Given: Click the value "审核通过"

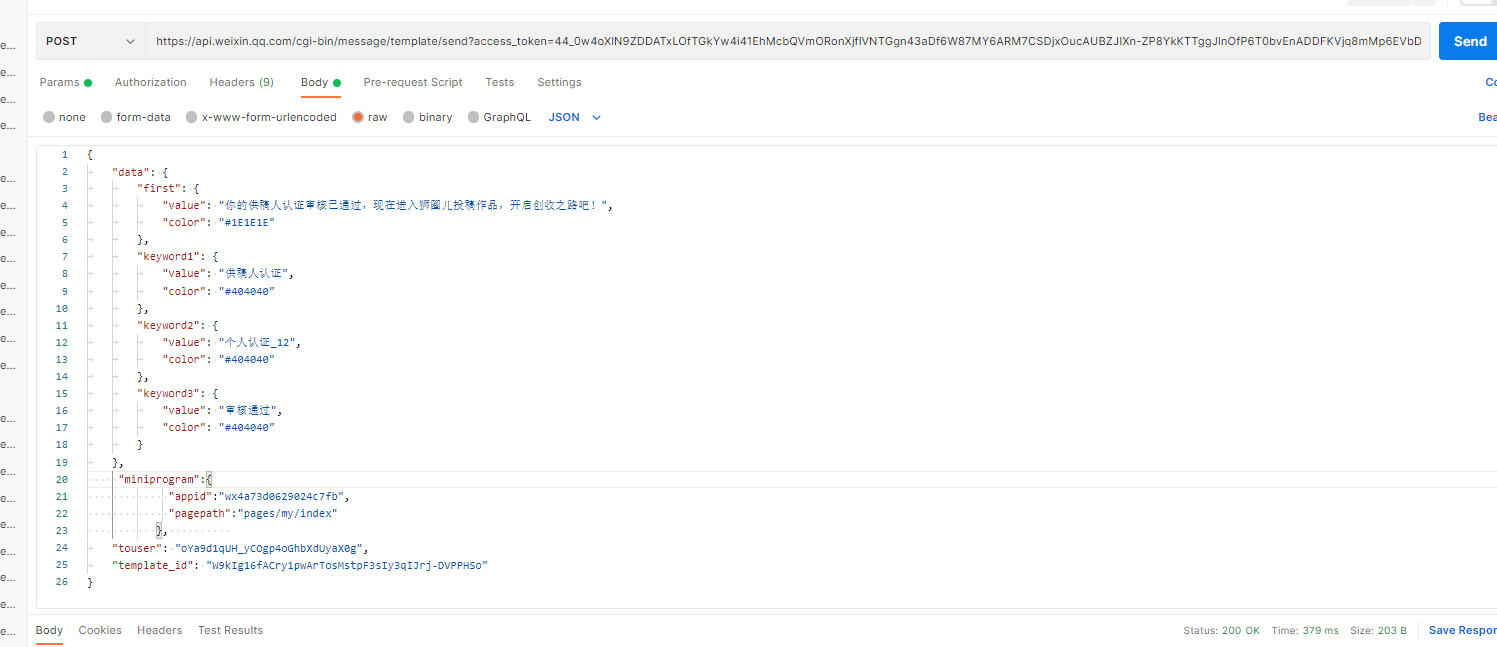Looking at the screenshot, I should (250, 410).
